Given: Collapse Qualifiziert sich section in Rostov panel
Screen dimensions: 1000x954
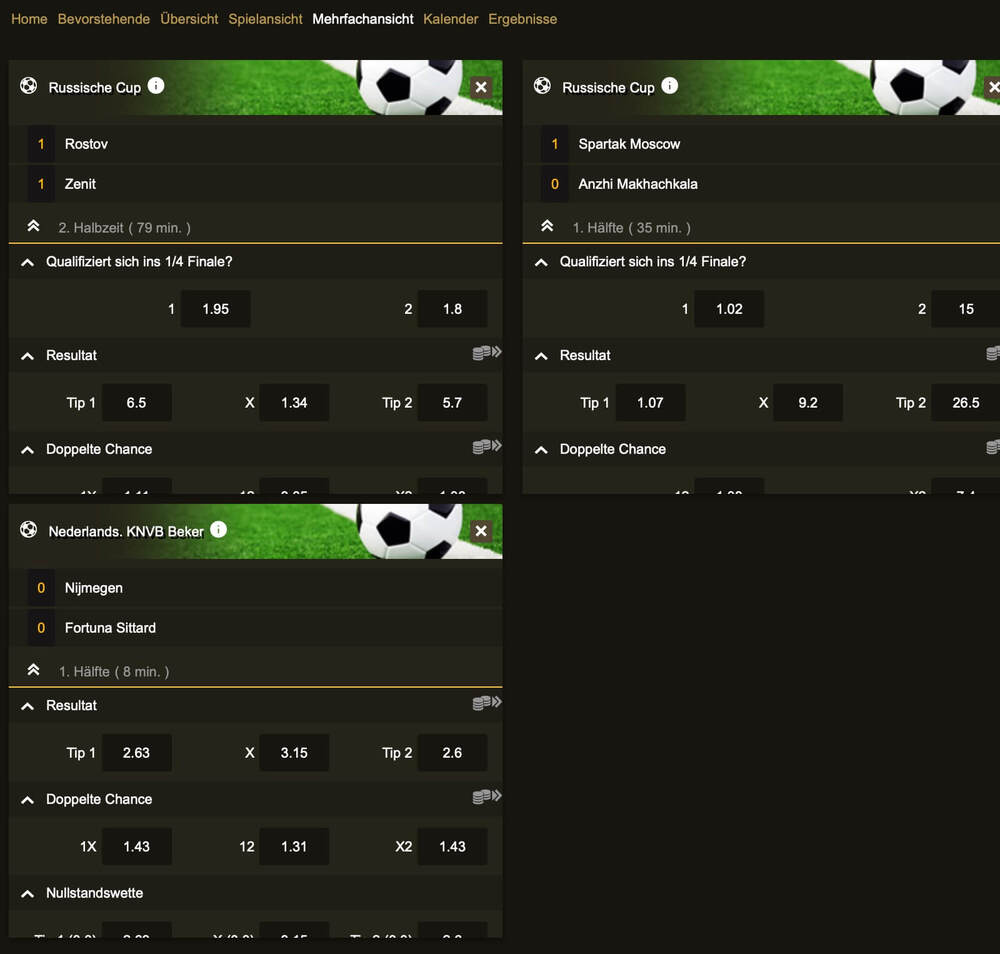Looking at the screenshot, I should [x=27, y=262].
